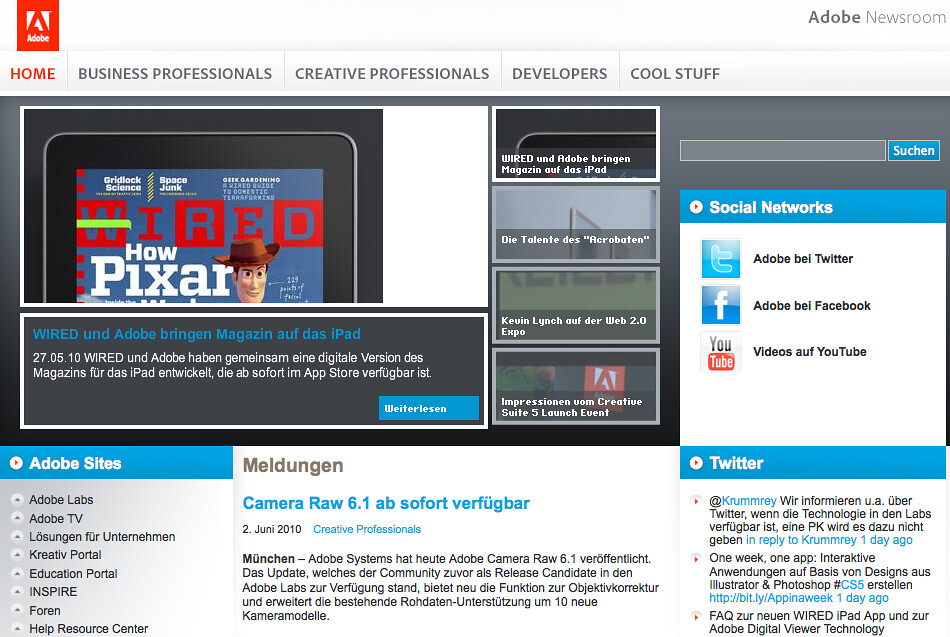Click the bullet icon beside Adobe Labs
The width and height of the screenshot is (950, 637).
(x=17, y=499)
